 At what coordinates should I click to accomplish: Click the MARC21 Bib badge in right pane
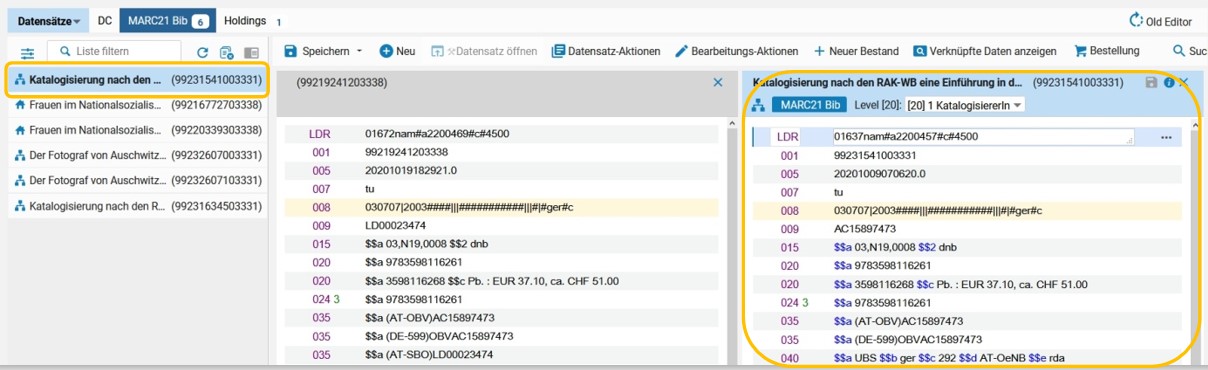(809, 105)
